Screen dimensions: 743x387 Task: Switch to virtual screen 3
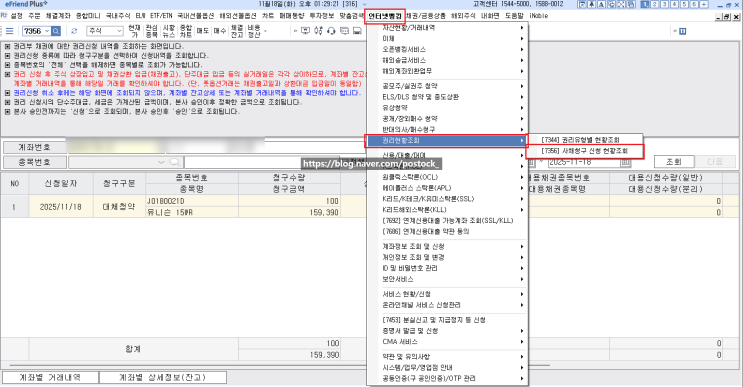pos(665,4)
